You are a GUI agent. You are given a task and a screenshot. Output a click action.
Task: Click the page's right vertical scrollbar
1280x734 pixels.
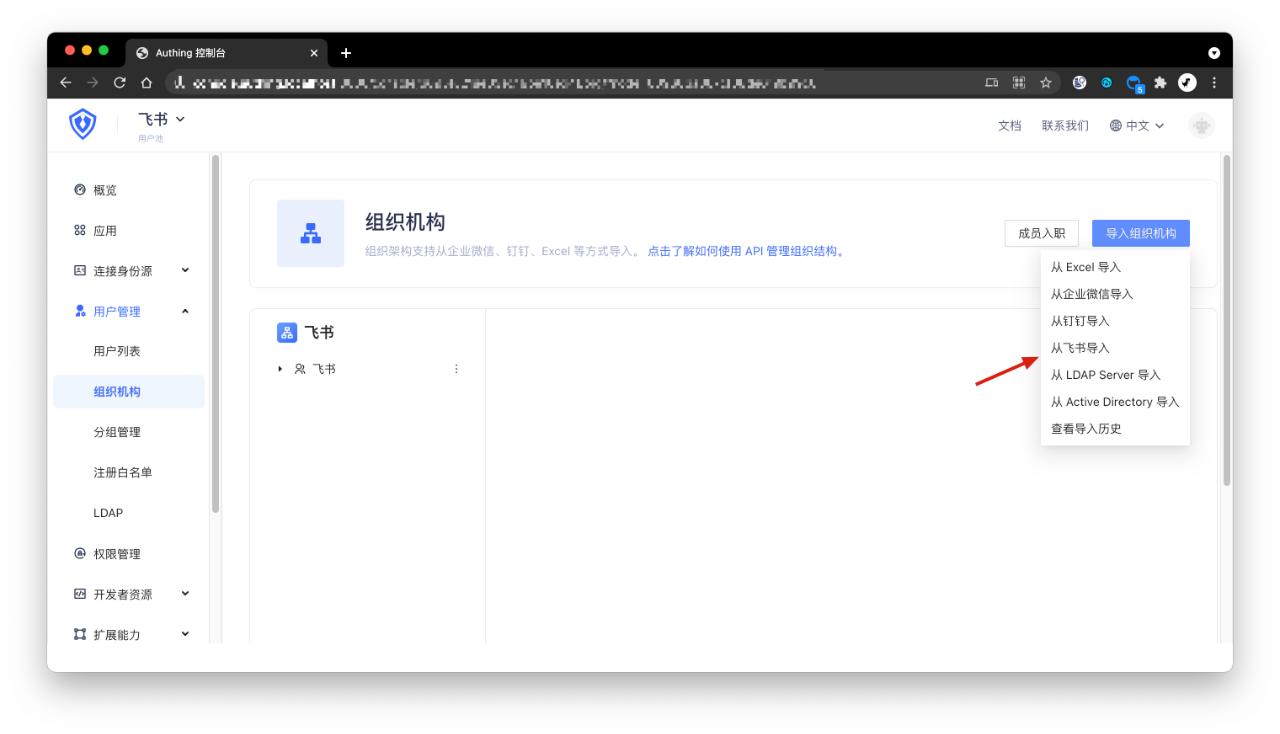tap(1226, 320)
